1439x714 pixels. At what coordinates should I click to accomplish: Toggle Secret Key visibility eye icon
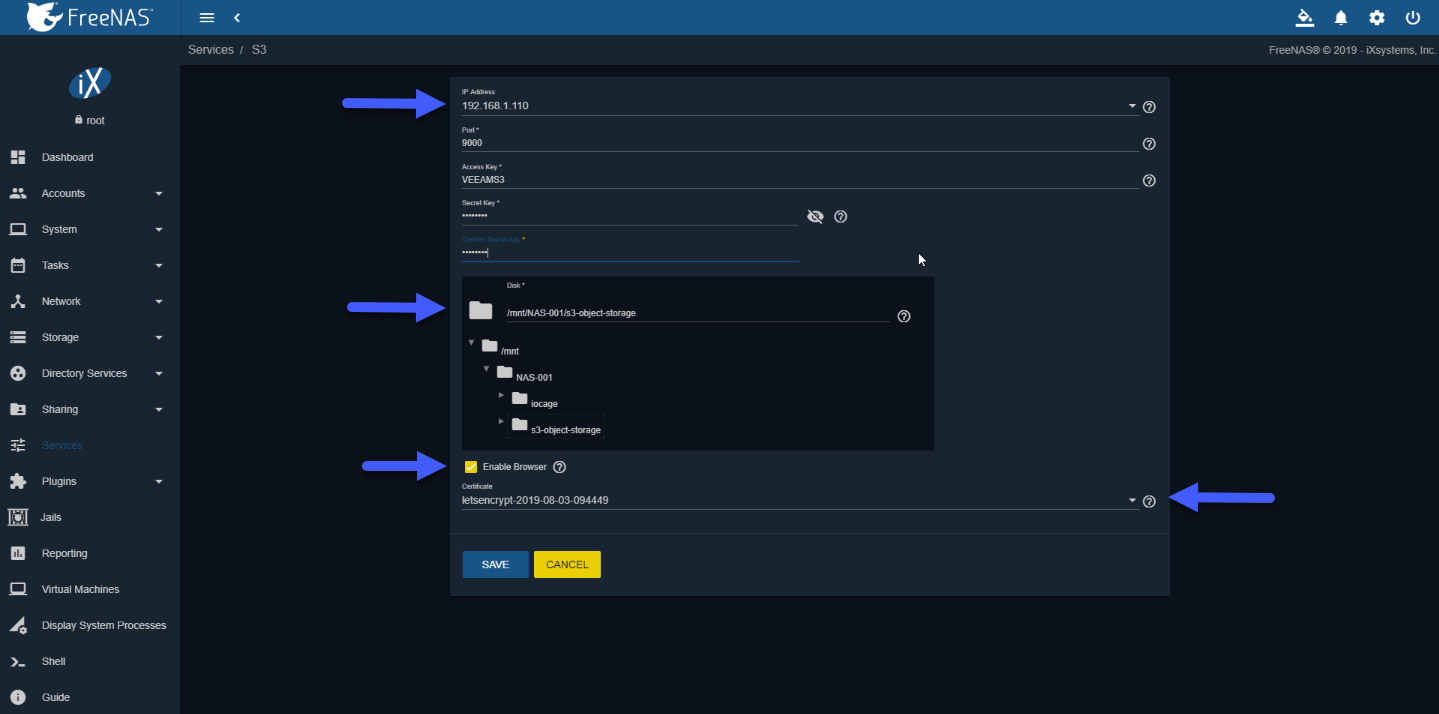pyautogui.click(x=815, y=216)
